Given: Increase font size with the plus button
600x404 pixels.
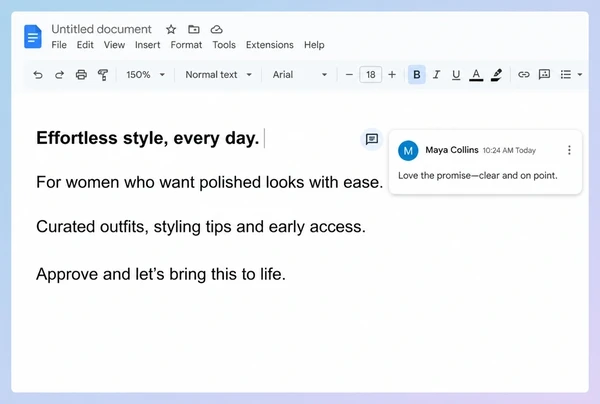Looking at the screenshot, I should click(392, 75).
